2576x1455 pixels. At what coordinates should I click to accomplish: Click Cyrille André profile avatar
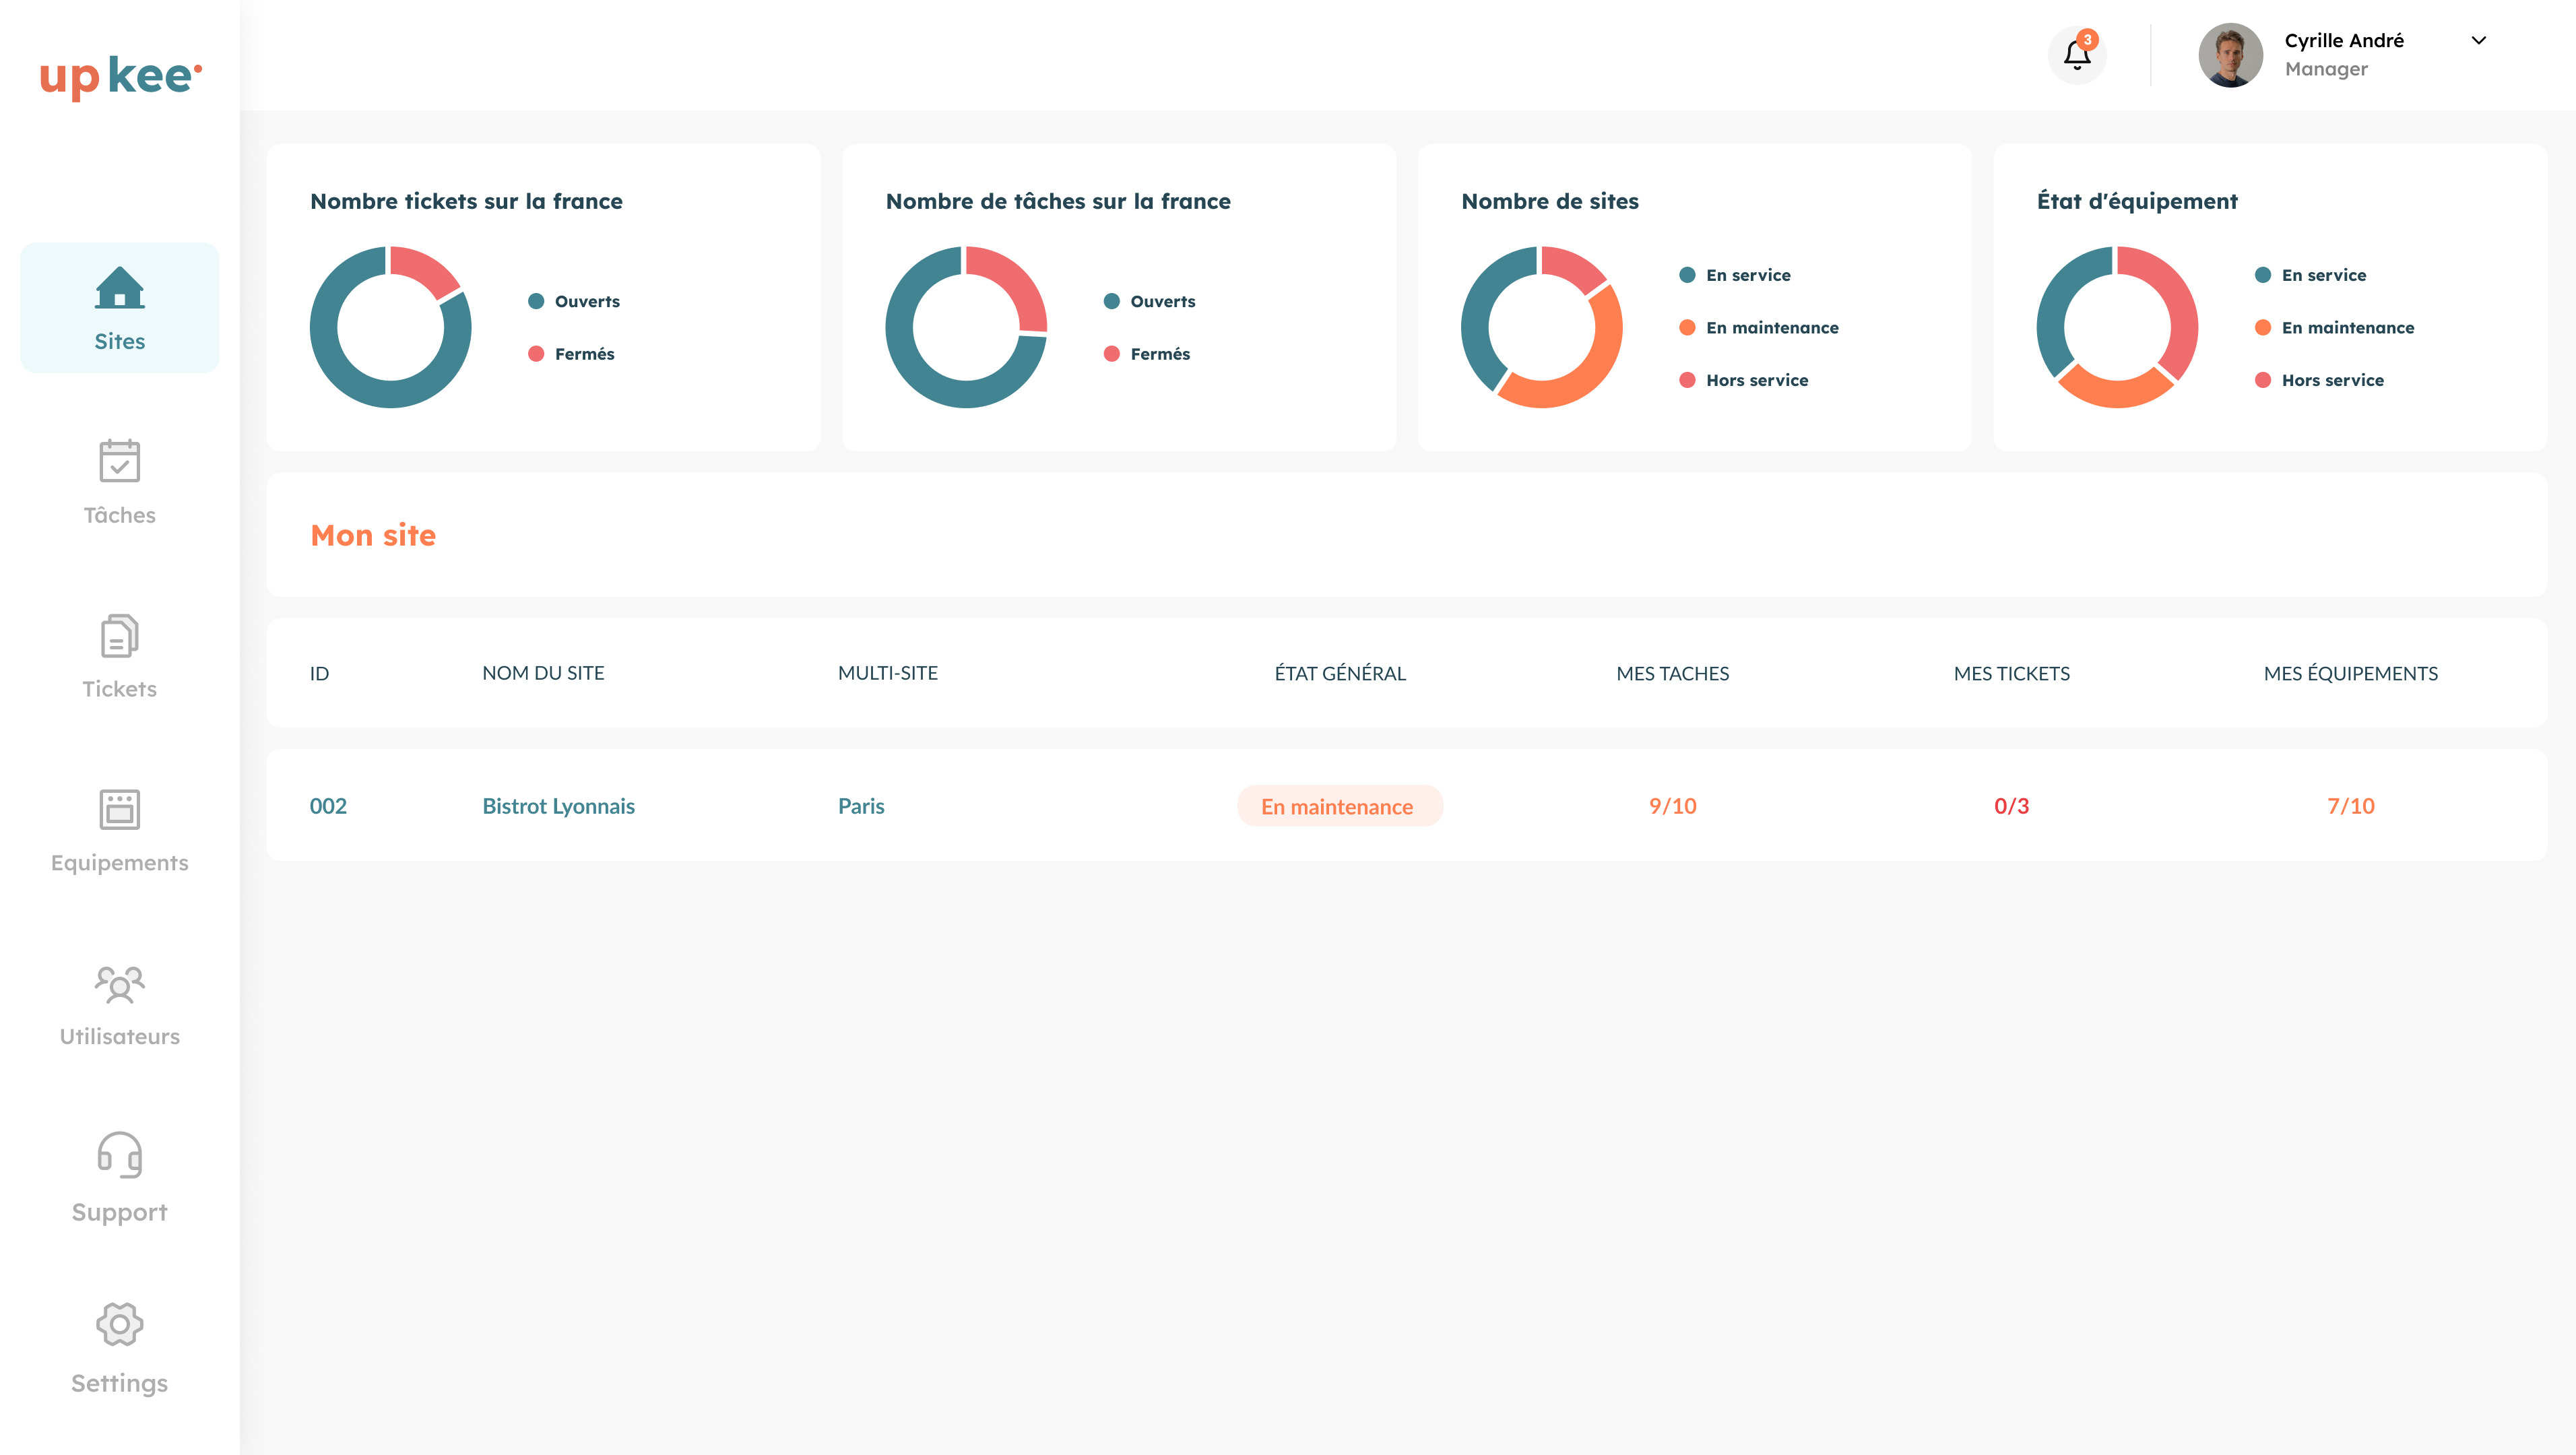click(2230, 55)
